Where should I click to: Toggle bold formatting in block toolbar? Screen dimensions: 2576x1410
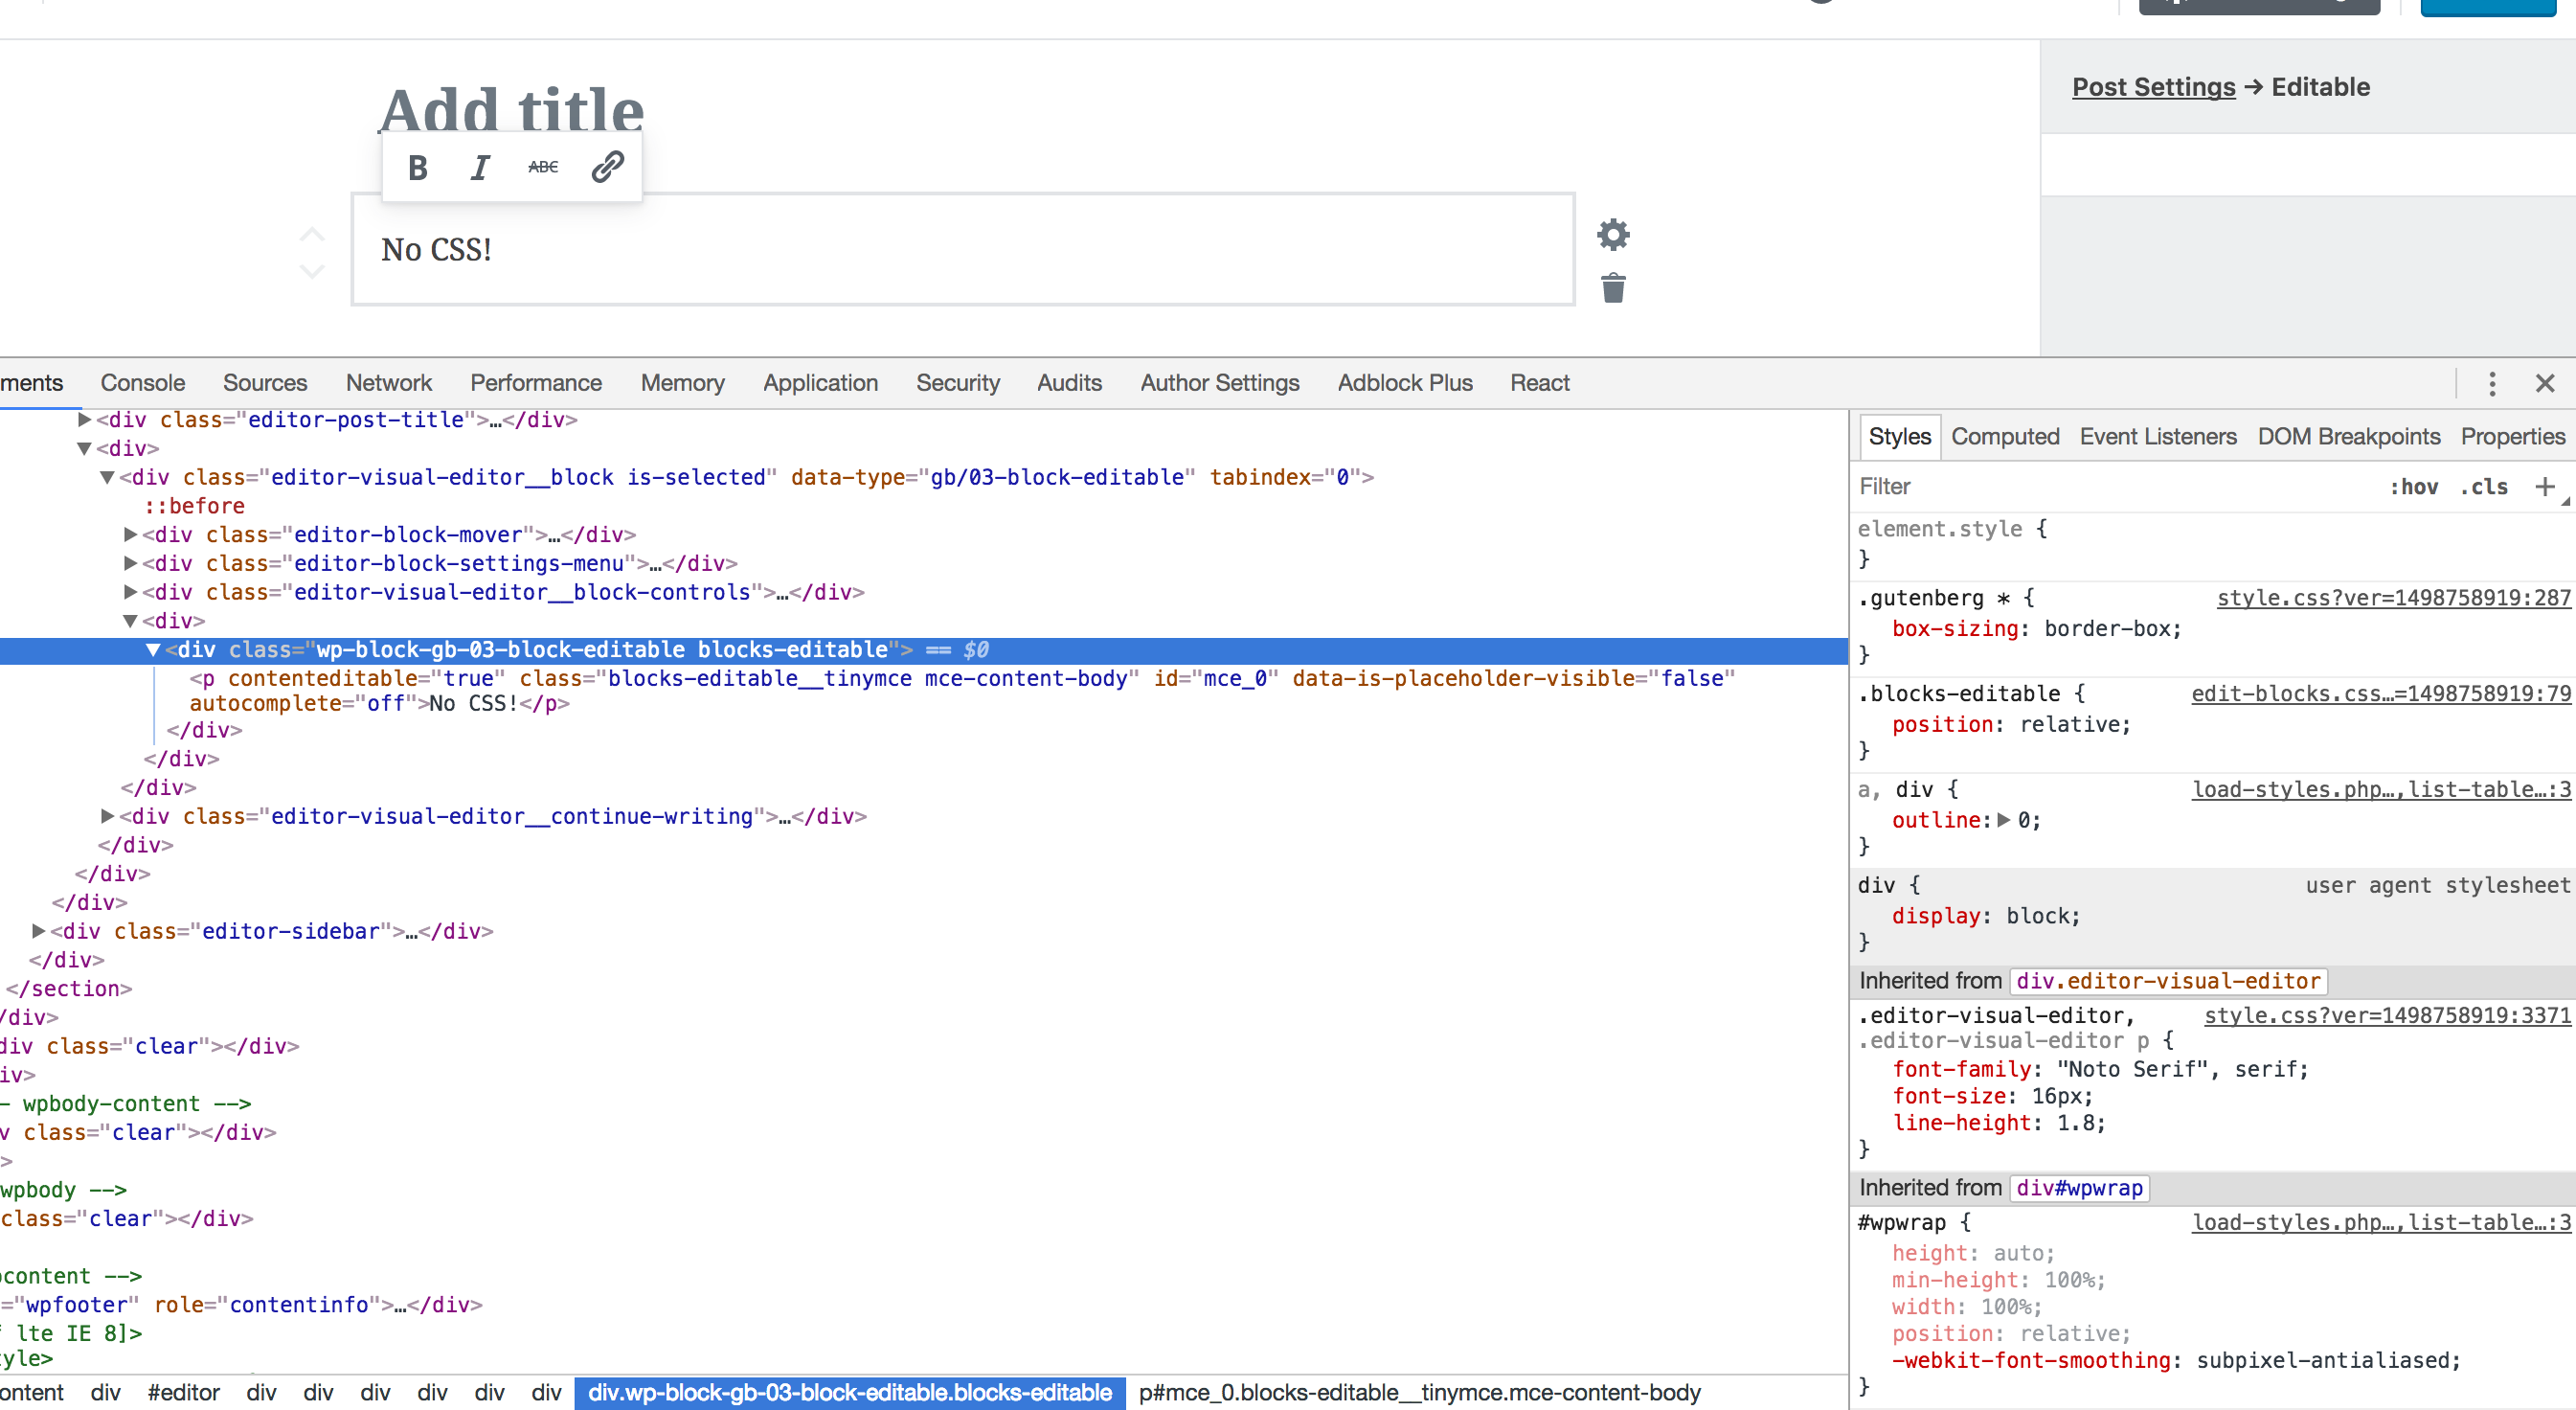click(x=418, y=167)
